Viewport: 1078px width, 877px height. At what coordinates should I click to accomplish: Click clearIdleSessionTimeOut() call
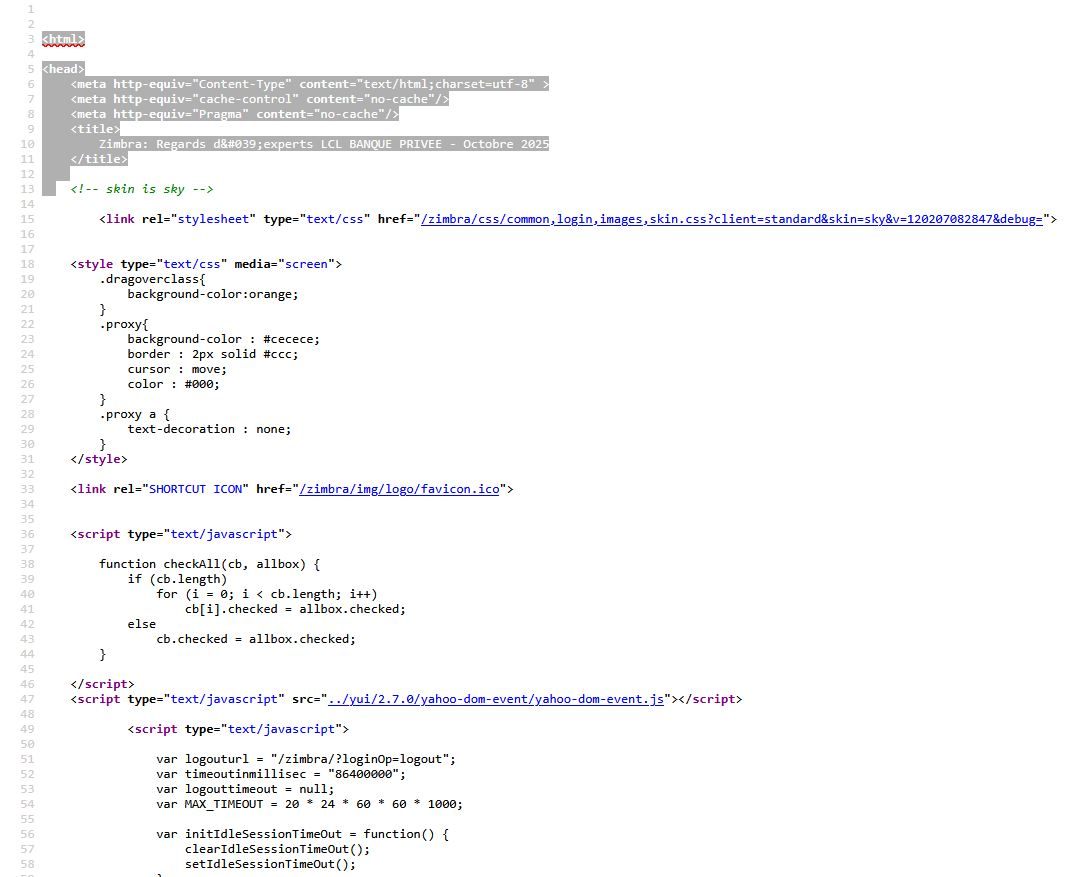click(277, 850)
